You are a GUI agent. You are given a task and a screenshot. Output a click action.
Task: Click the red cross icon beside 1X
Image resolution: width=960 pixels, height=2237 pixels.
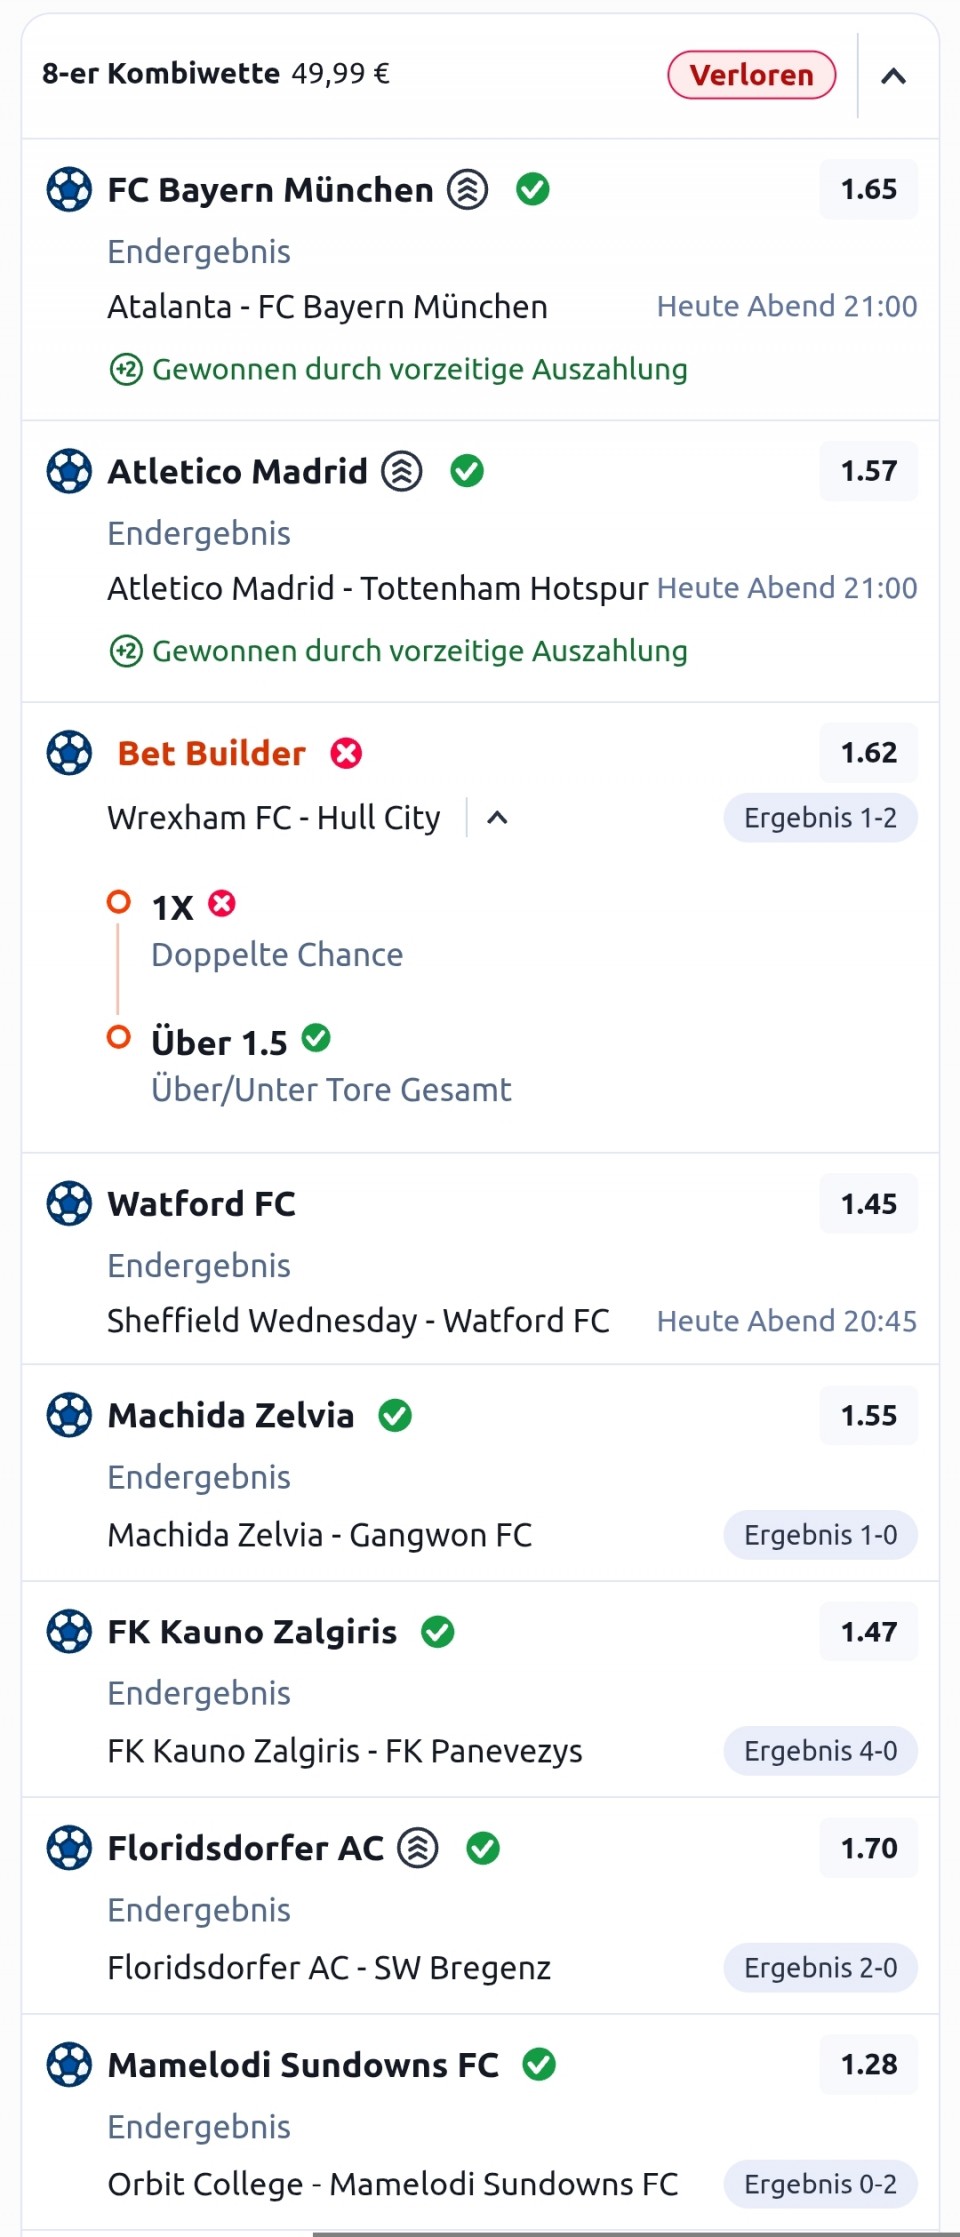[222, 904]
